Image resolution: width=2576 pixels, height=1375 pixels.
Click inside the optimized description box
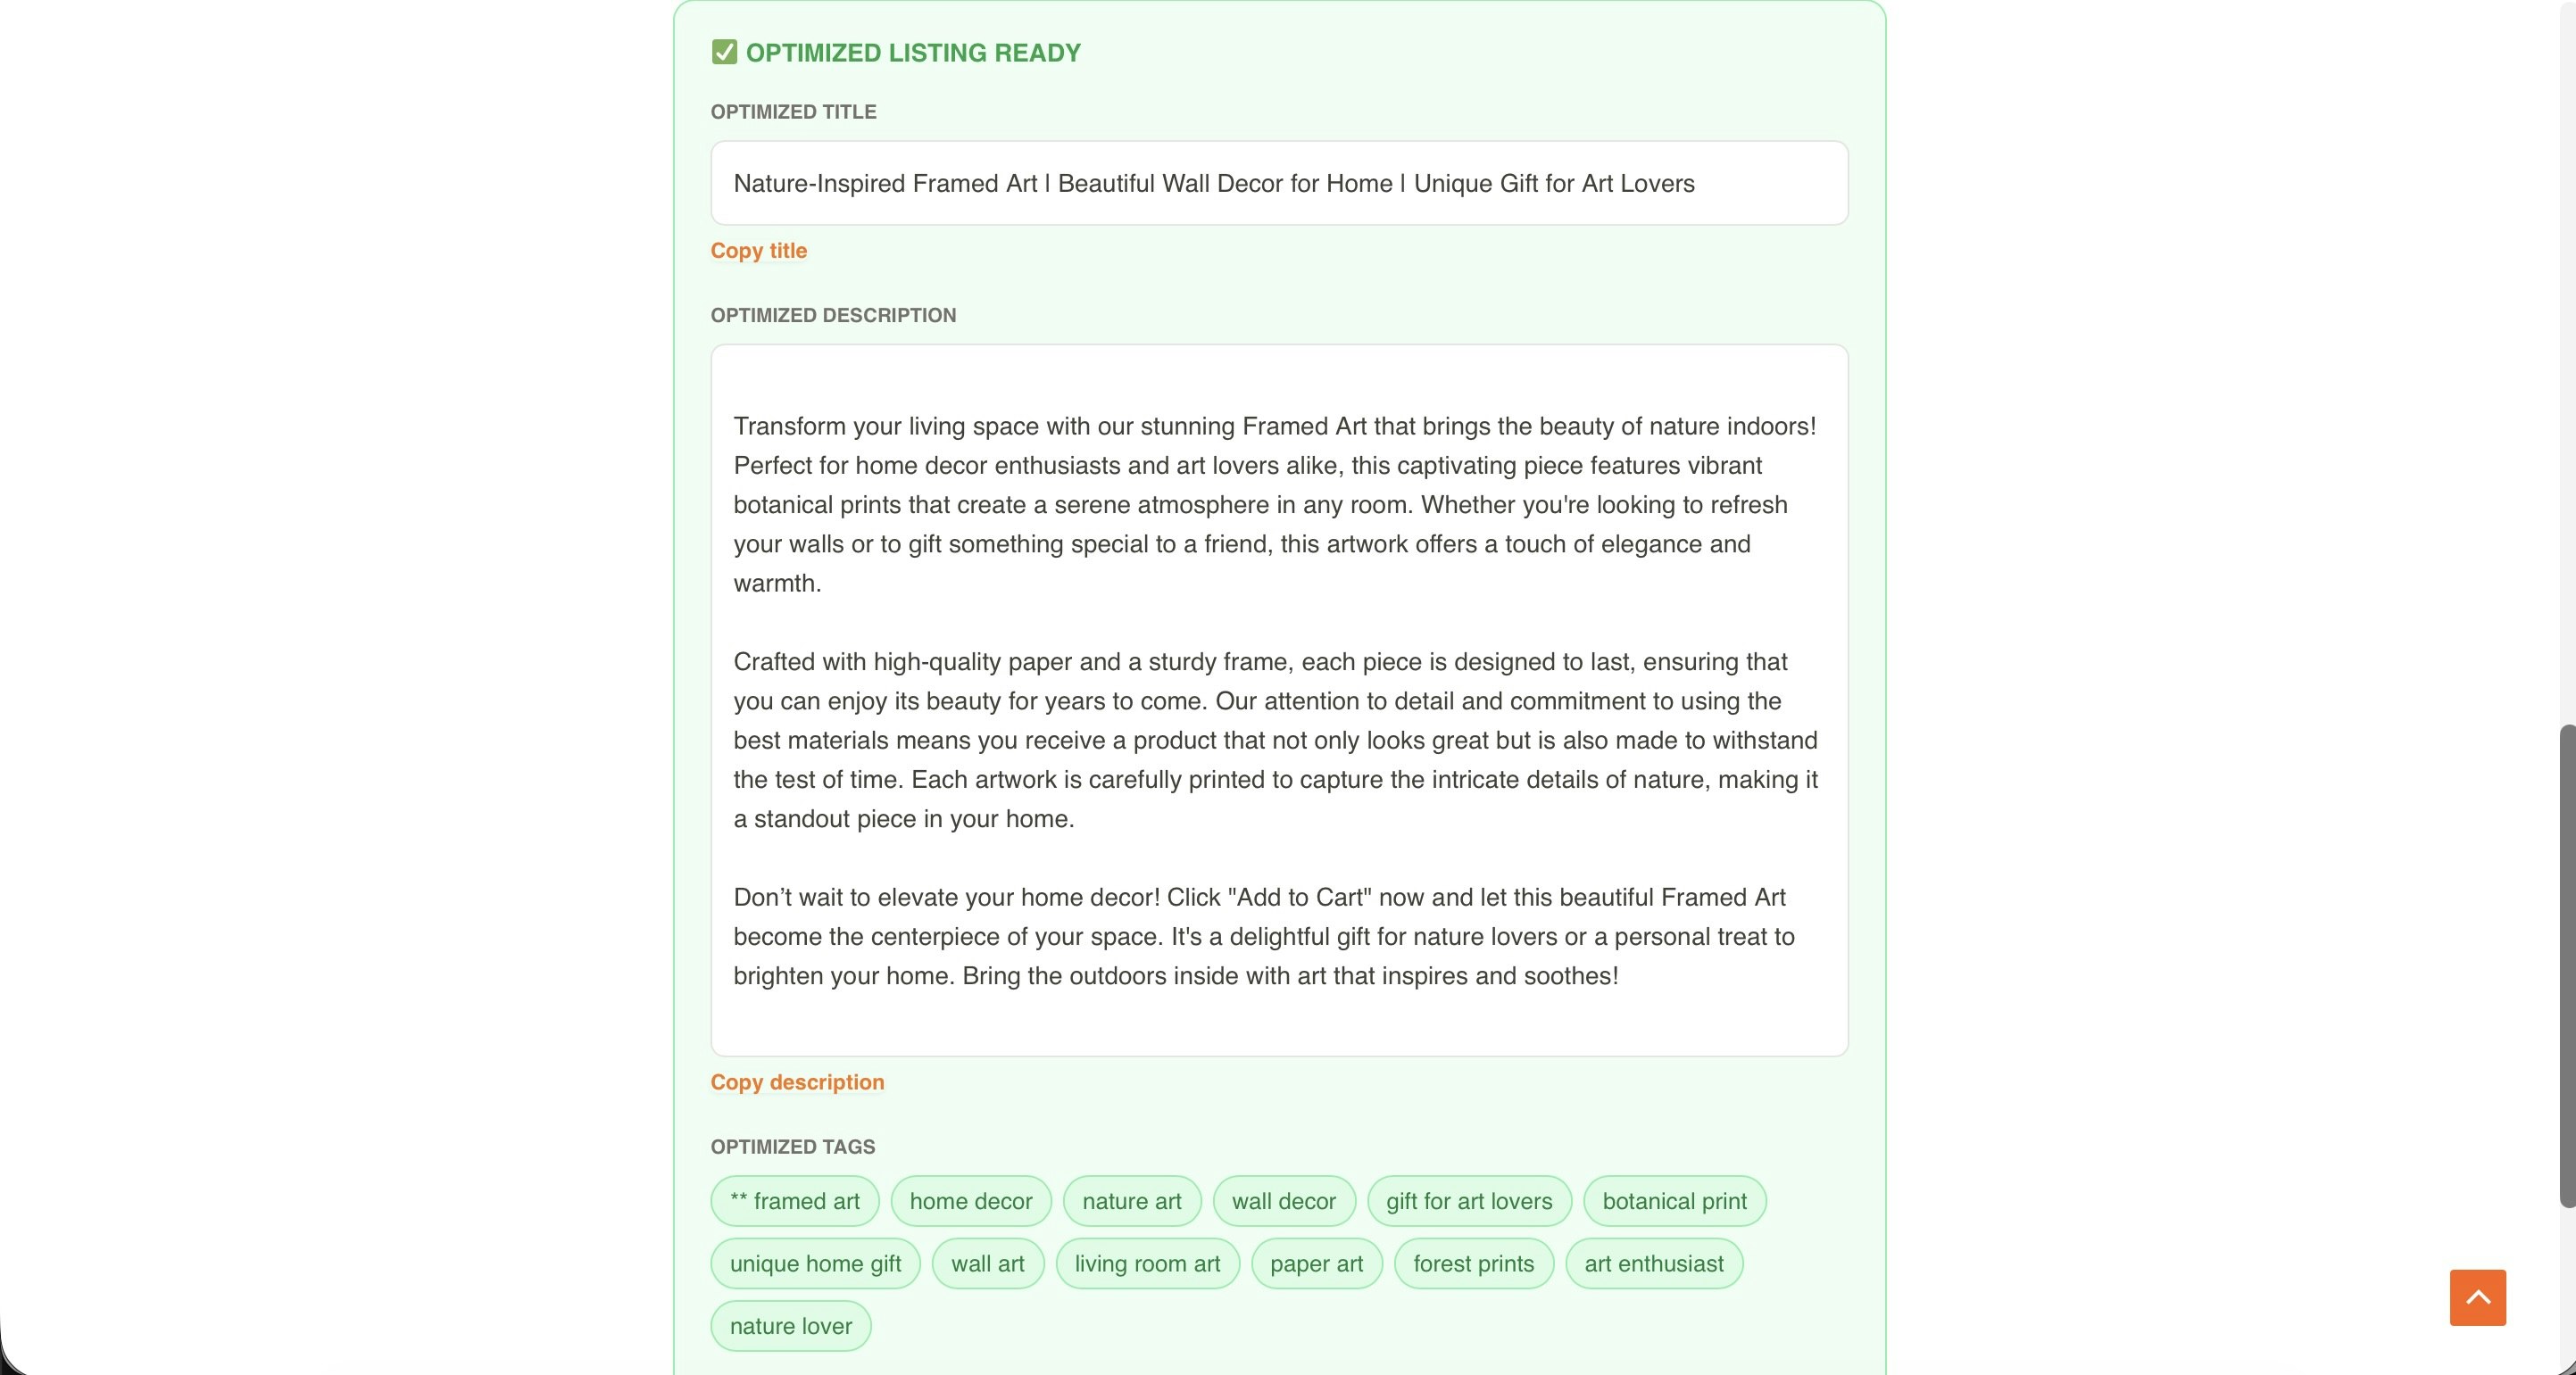pos(1278,700)
